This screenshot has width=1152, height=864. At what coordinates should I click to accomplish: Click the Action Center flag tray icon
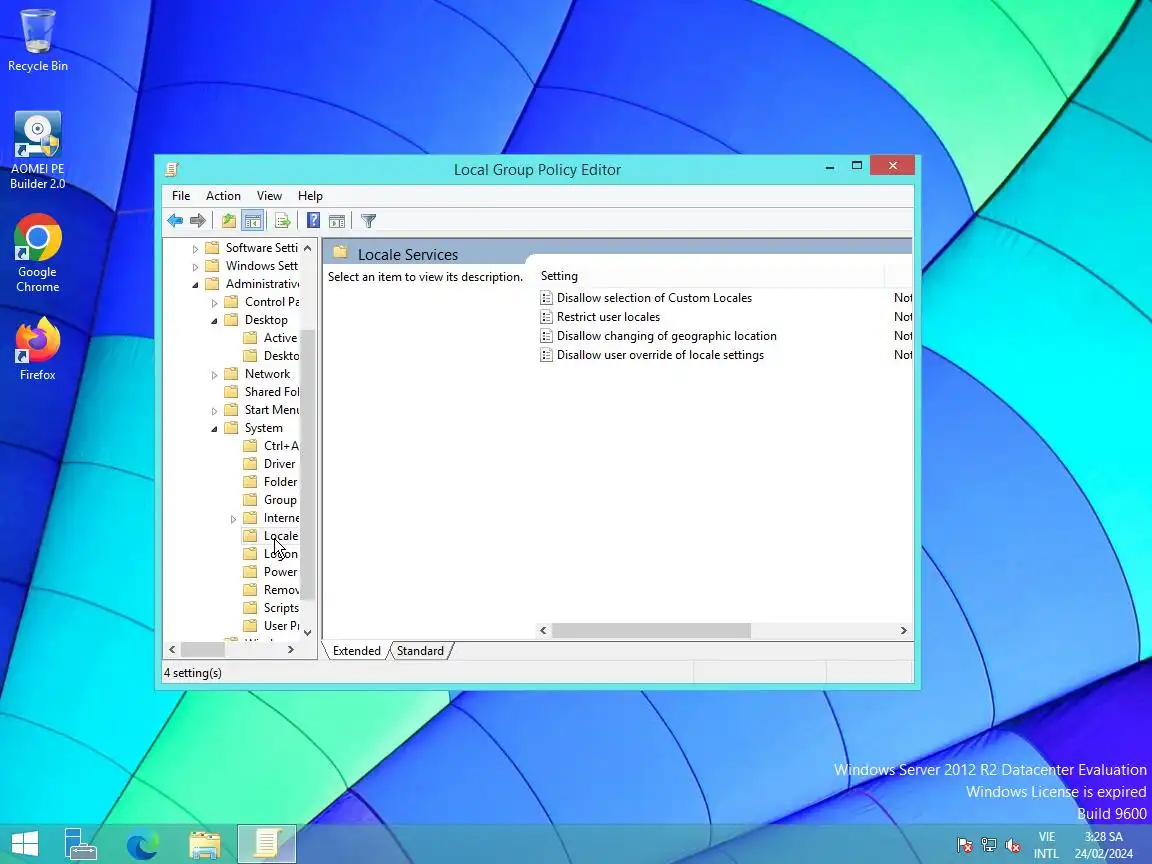coord(965,846)
